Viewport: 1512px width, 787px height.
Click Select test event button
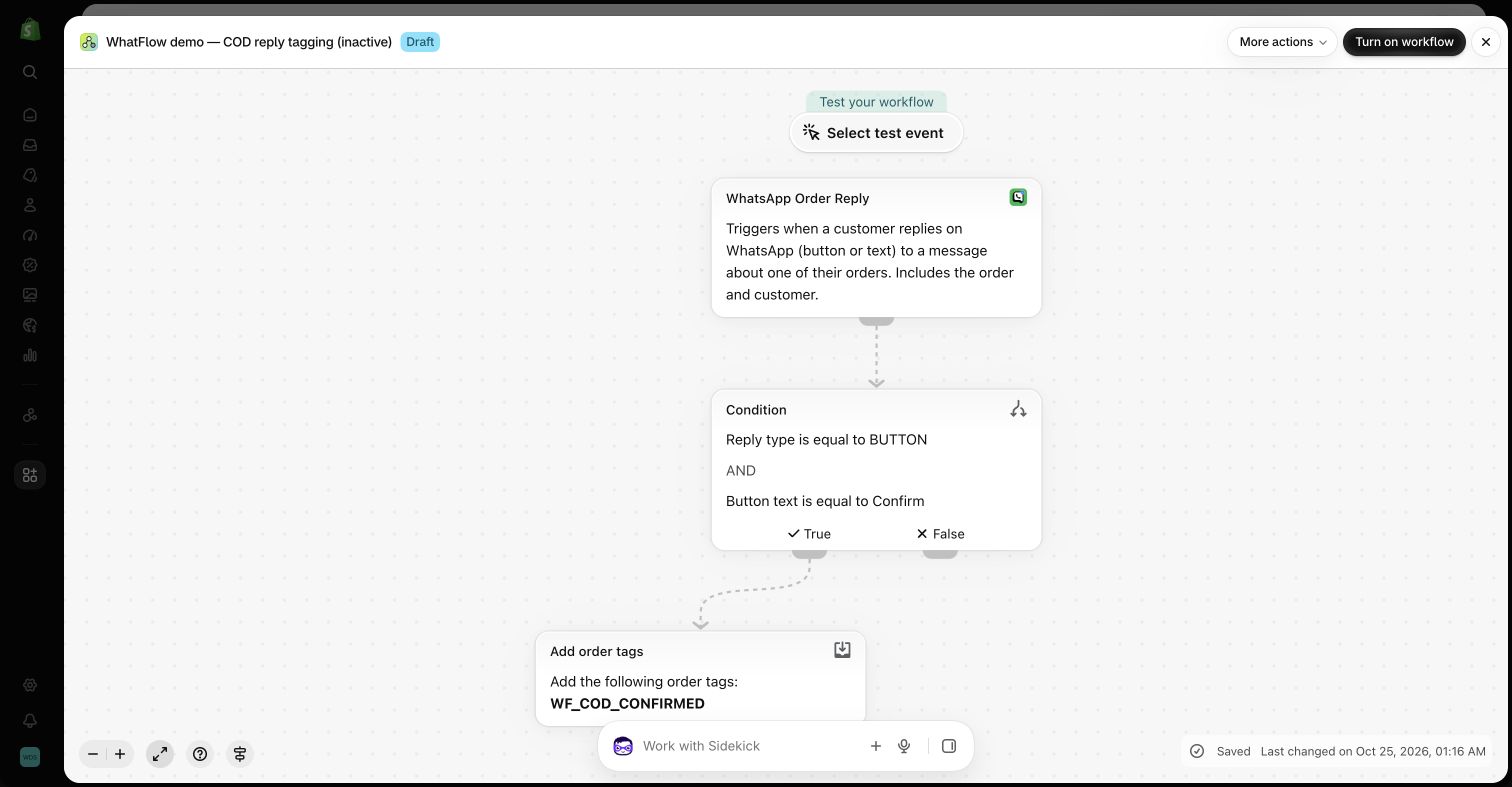tap(876, 133)
